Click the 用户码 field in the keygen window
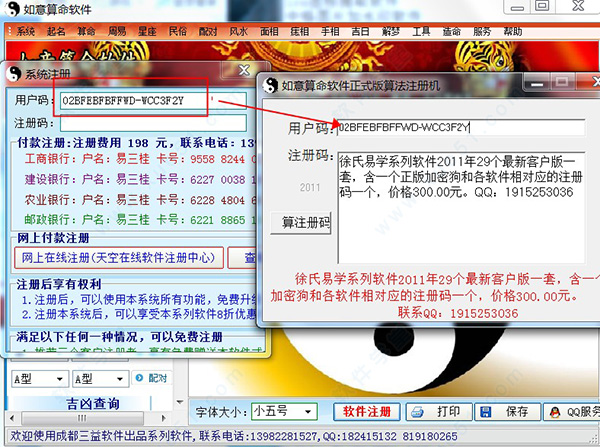The width and height of the screenshot is (600, 447). coord(461,127)
